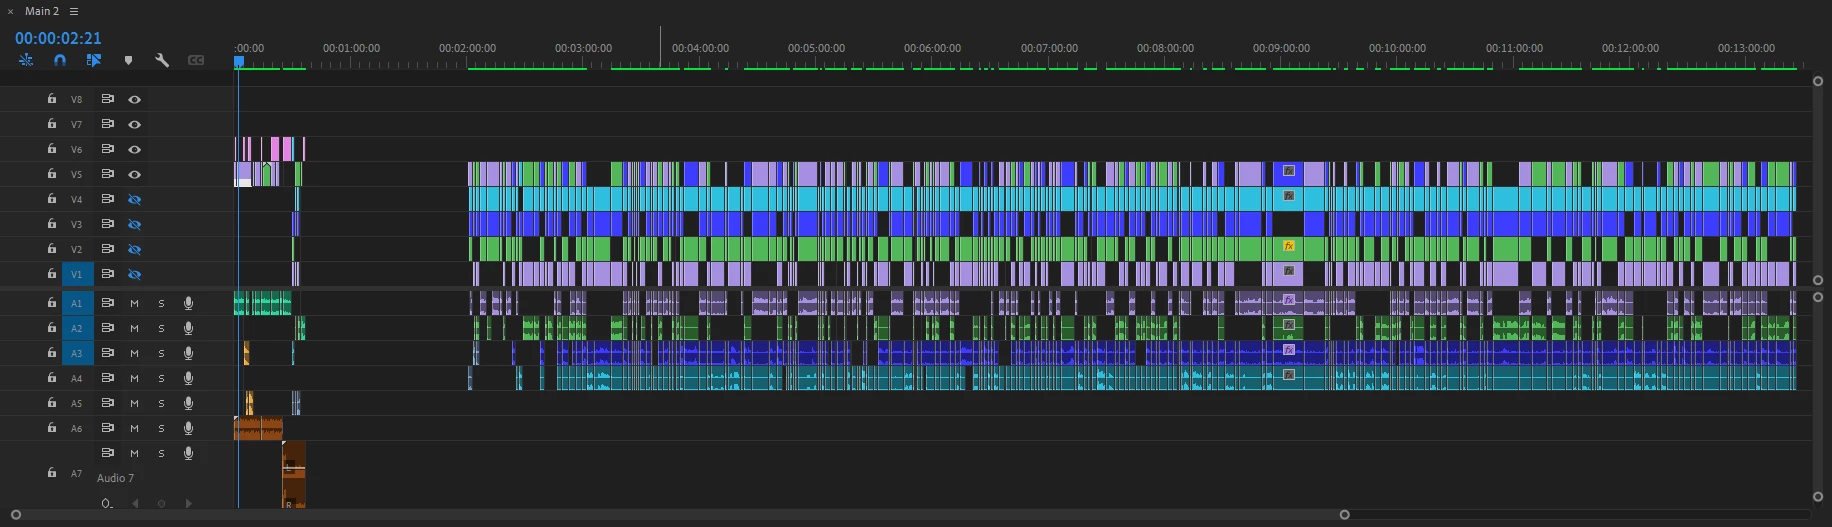1832x527 pixels.
Task: Toggle insert sequences as nests button
Action: click(x=26, y=60)
